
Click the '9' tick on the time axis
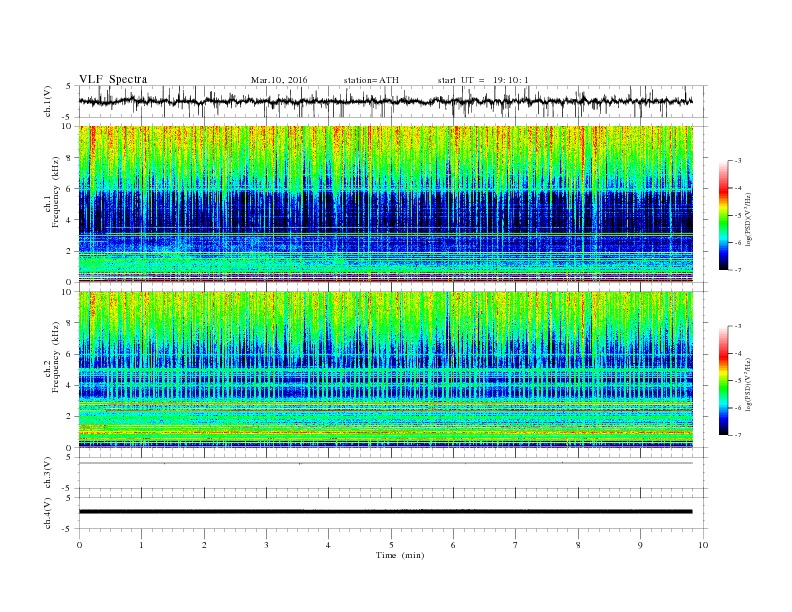pyautogui.click(x=640, y=545)
